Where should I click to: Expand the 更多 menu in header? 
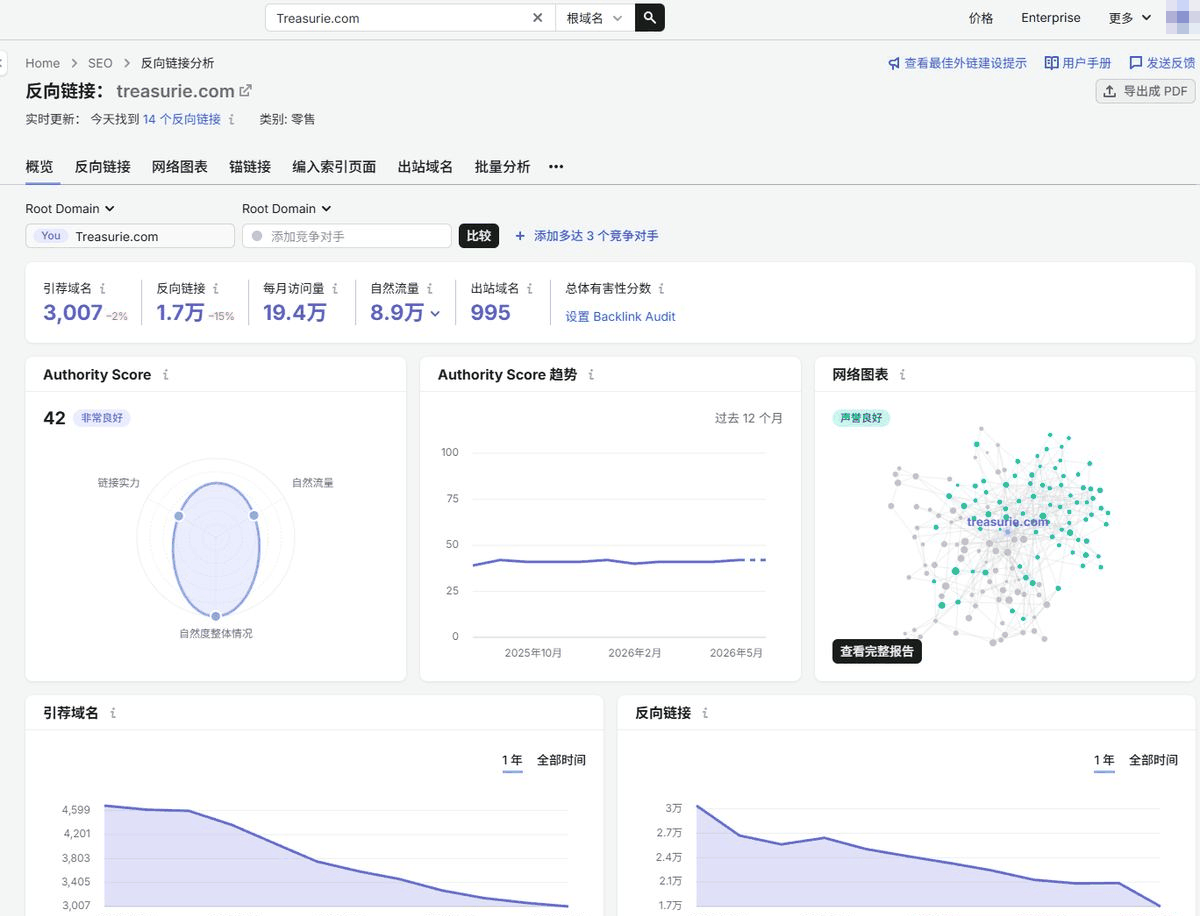pyautogui.click(x=1130, y=18)
